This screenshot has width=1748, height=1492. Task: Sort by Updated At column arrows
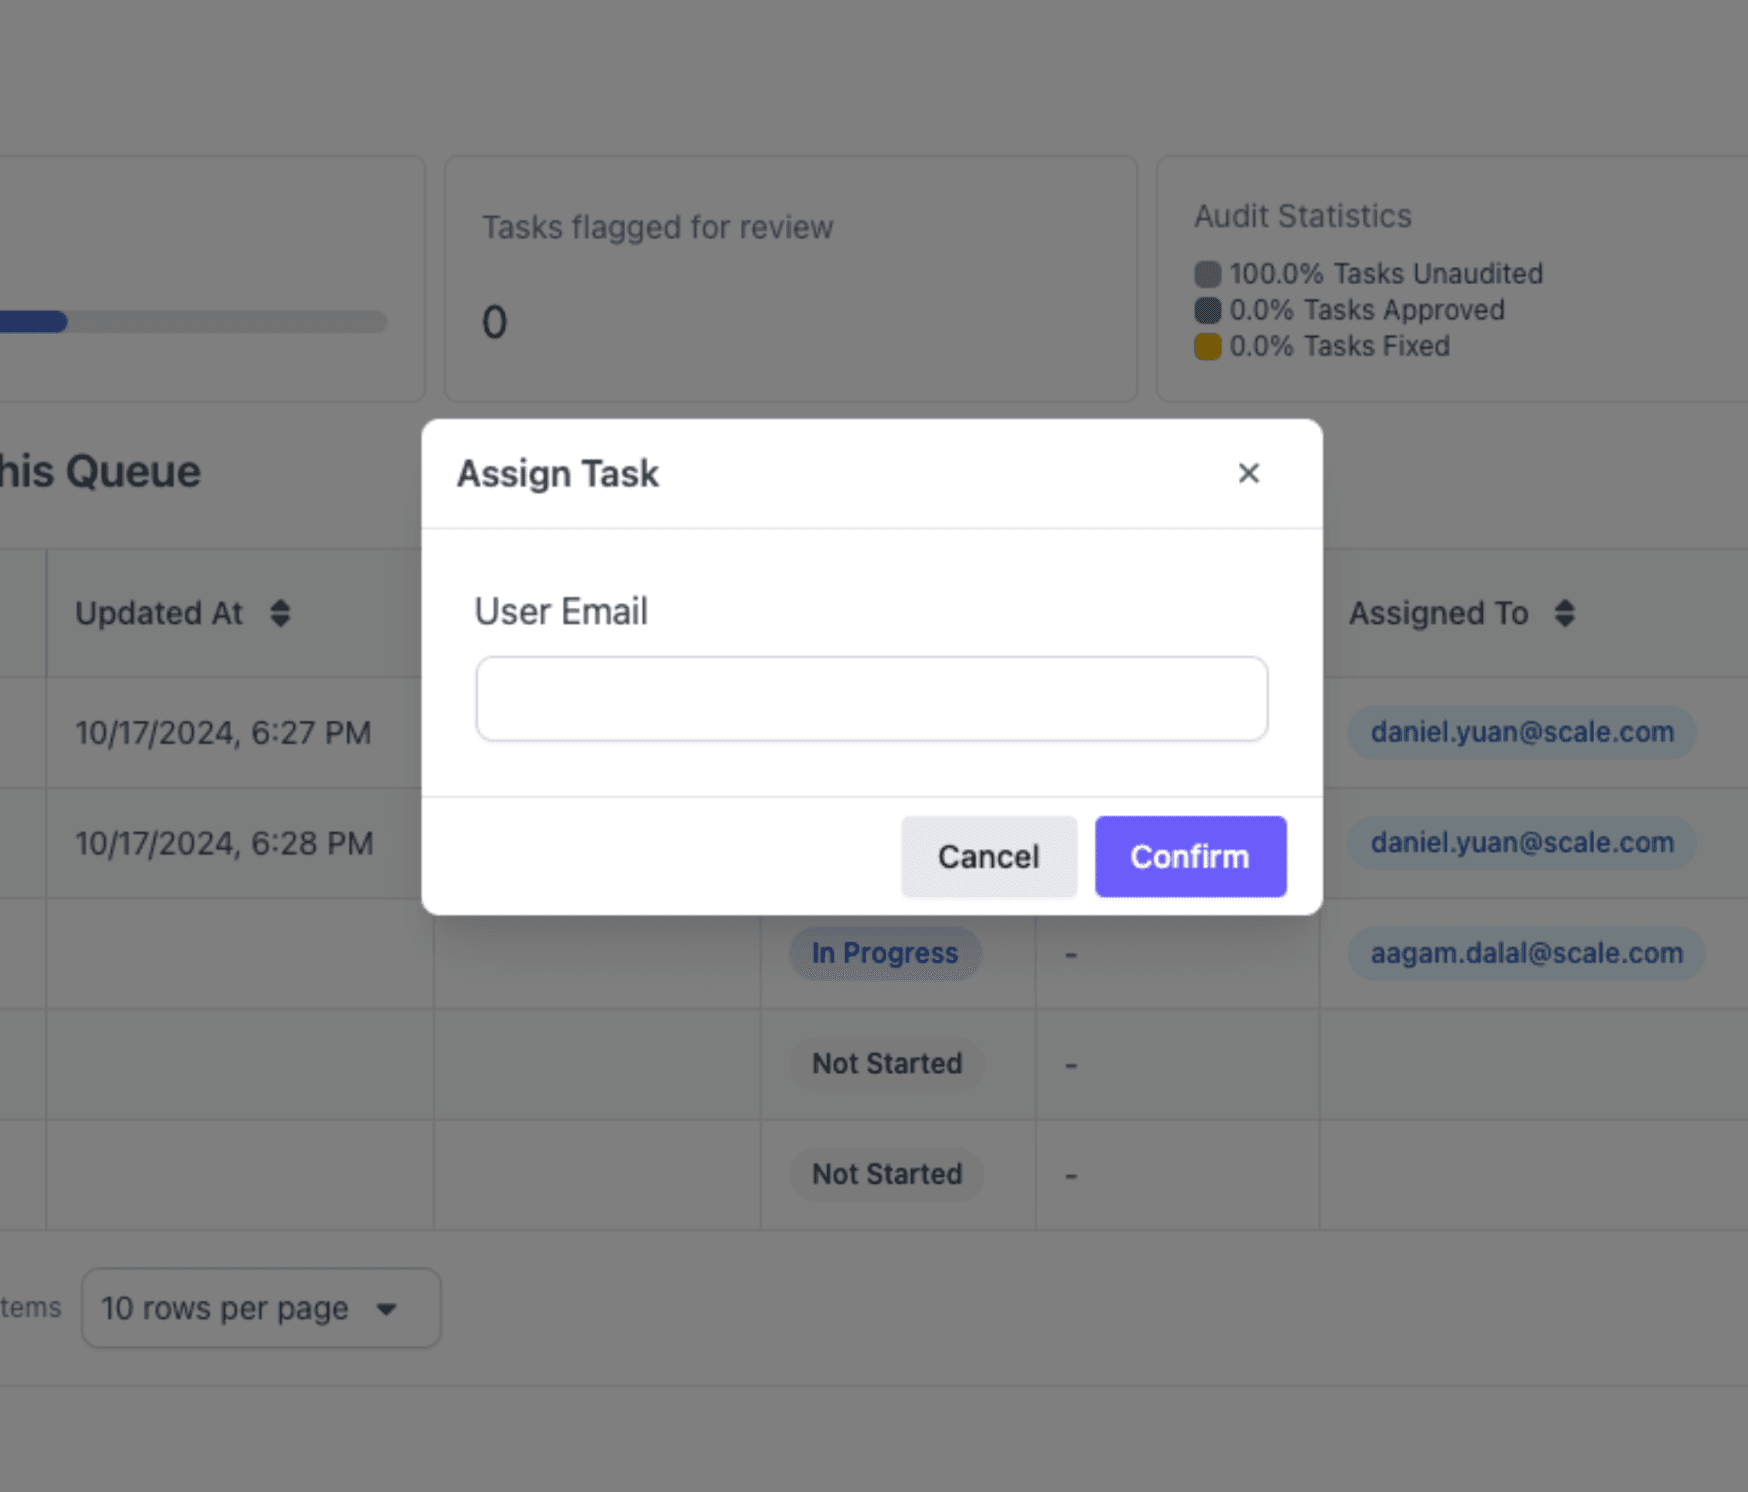(x=280, y=613)
